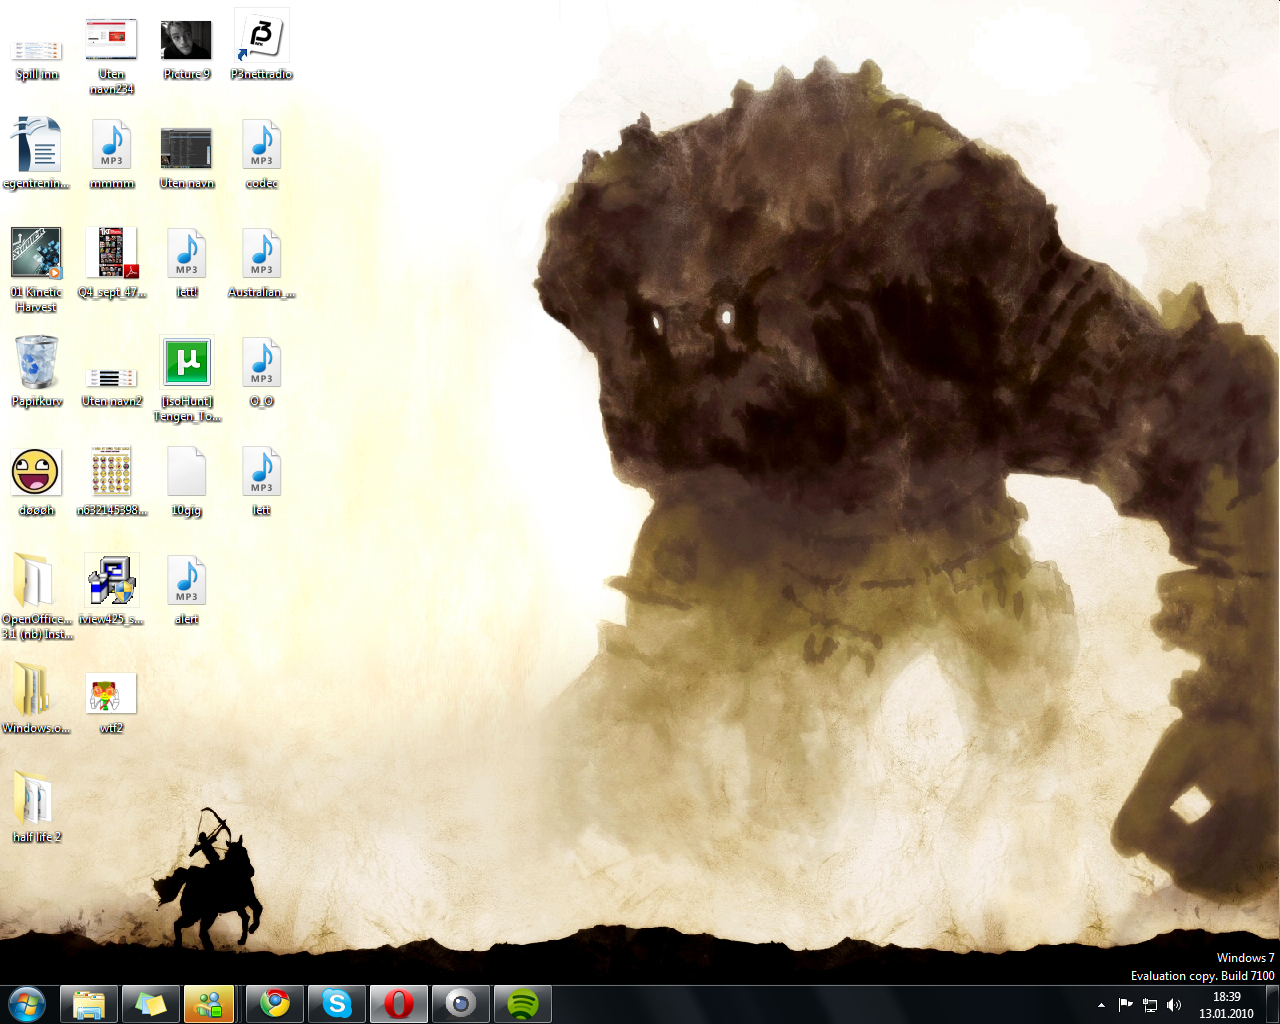Launch Opera browser from the taskbar
Viewport: 1280px width, 1024px height.
point(399,1004)
